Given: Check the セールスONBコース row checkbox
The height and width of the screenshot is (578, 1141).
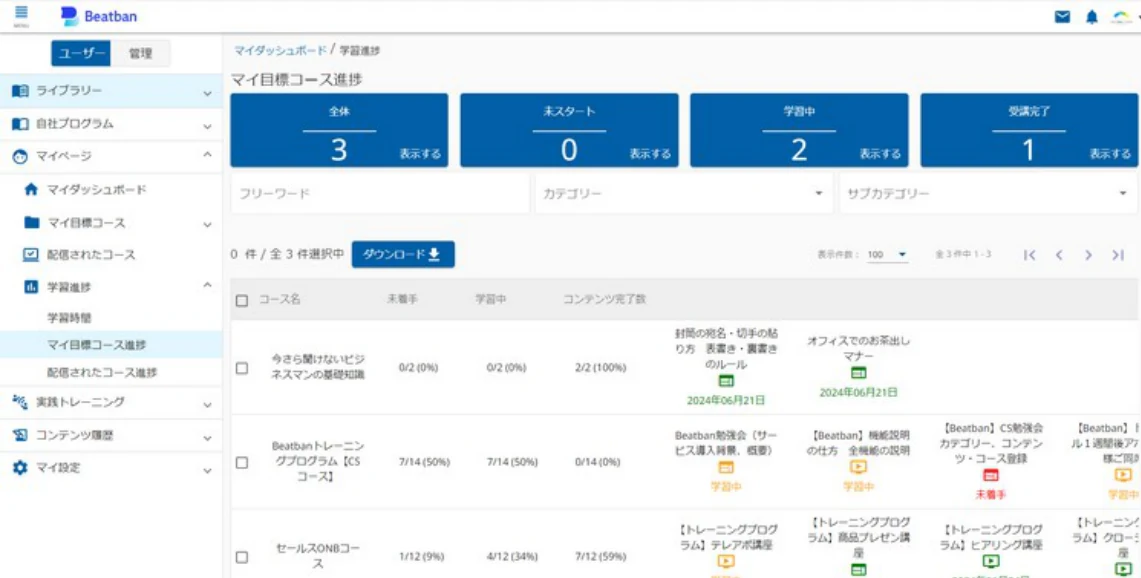Looking at the screenshot, I should click(x=242, y=557).
